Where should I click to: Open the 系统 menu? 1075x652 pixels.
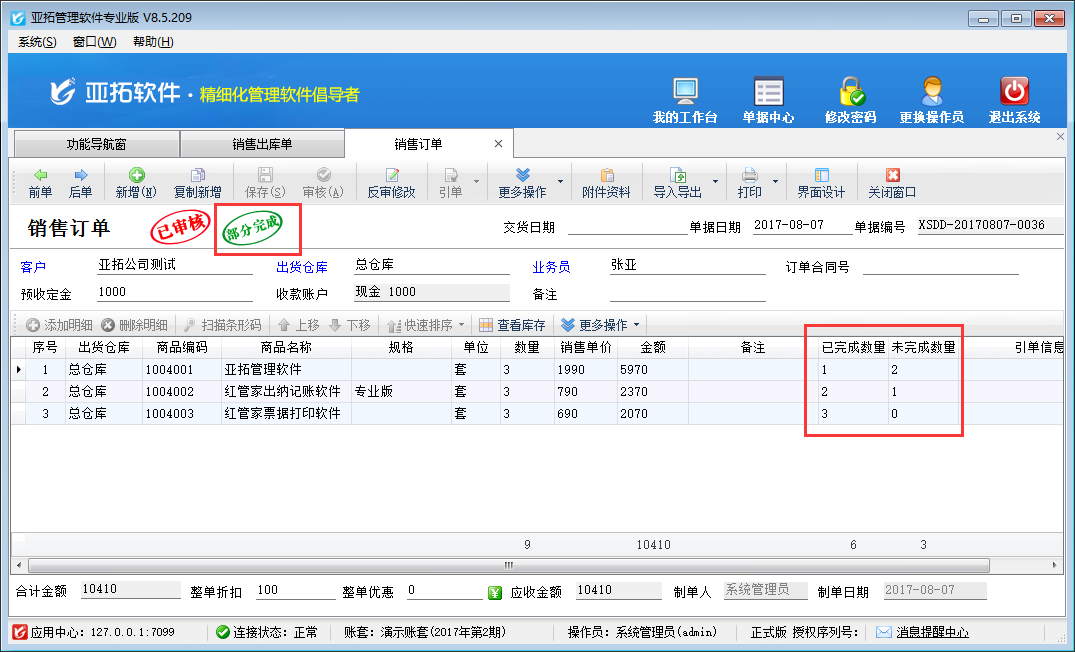(37, 41)
